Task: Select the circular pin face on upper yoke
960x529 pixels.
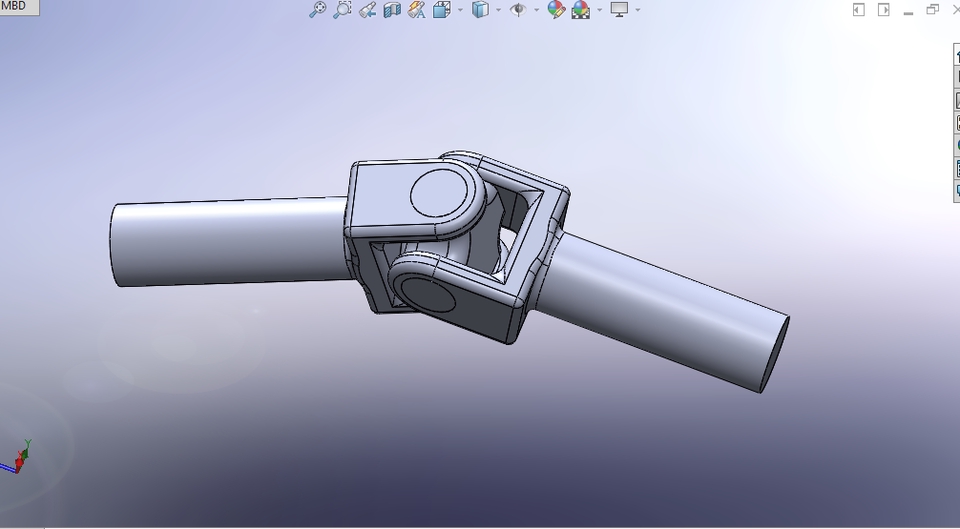Action: [x=439, y=195]
